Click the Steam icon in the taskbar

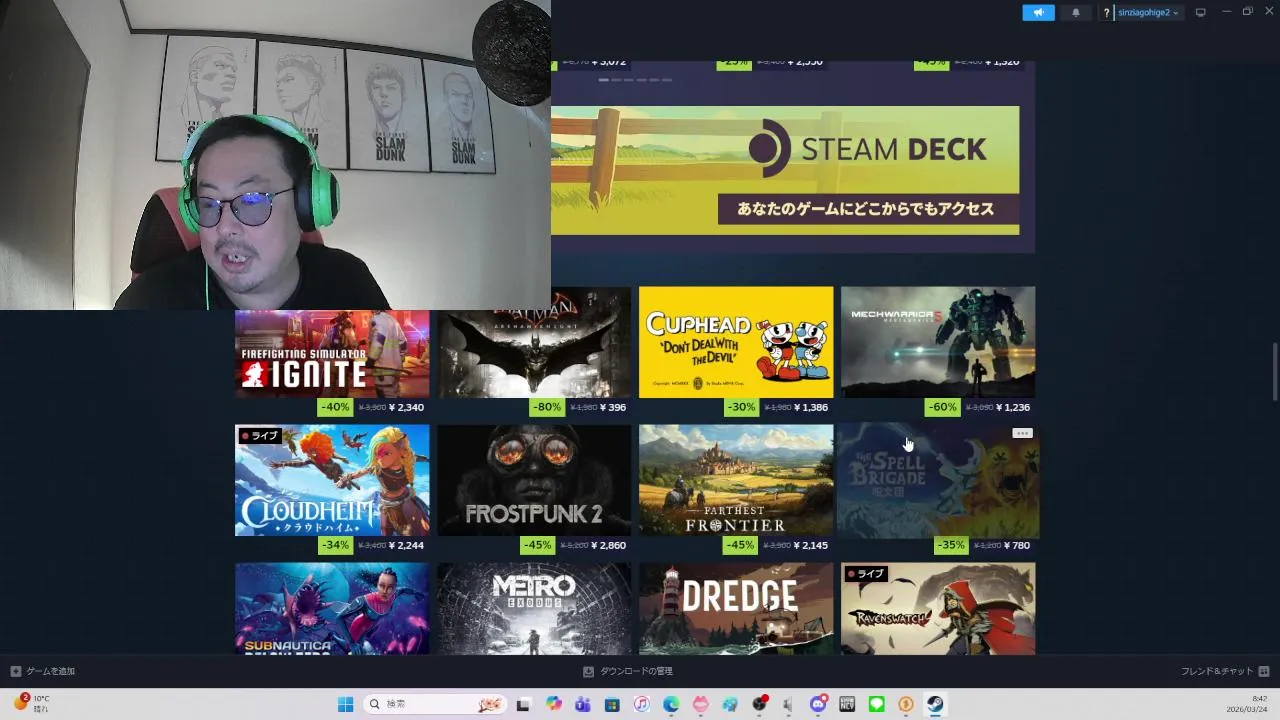935,704
